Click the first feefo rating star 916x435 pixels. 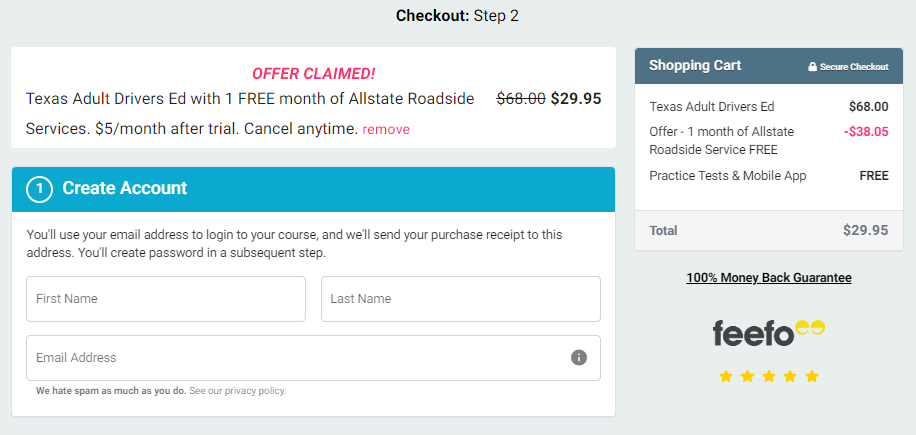pos(726,377)
